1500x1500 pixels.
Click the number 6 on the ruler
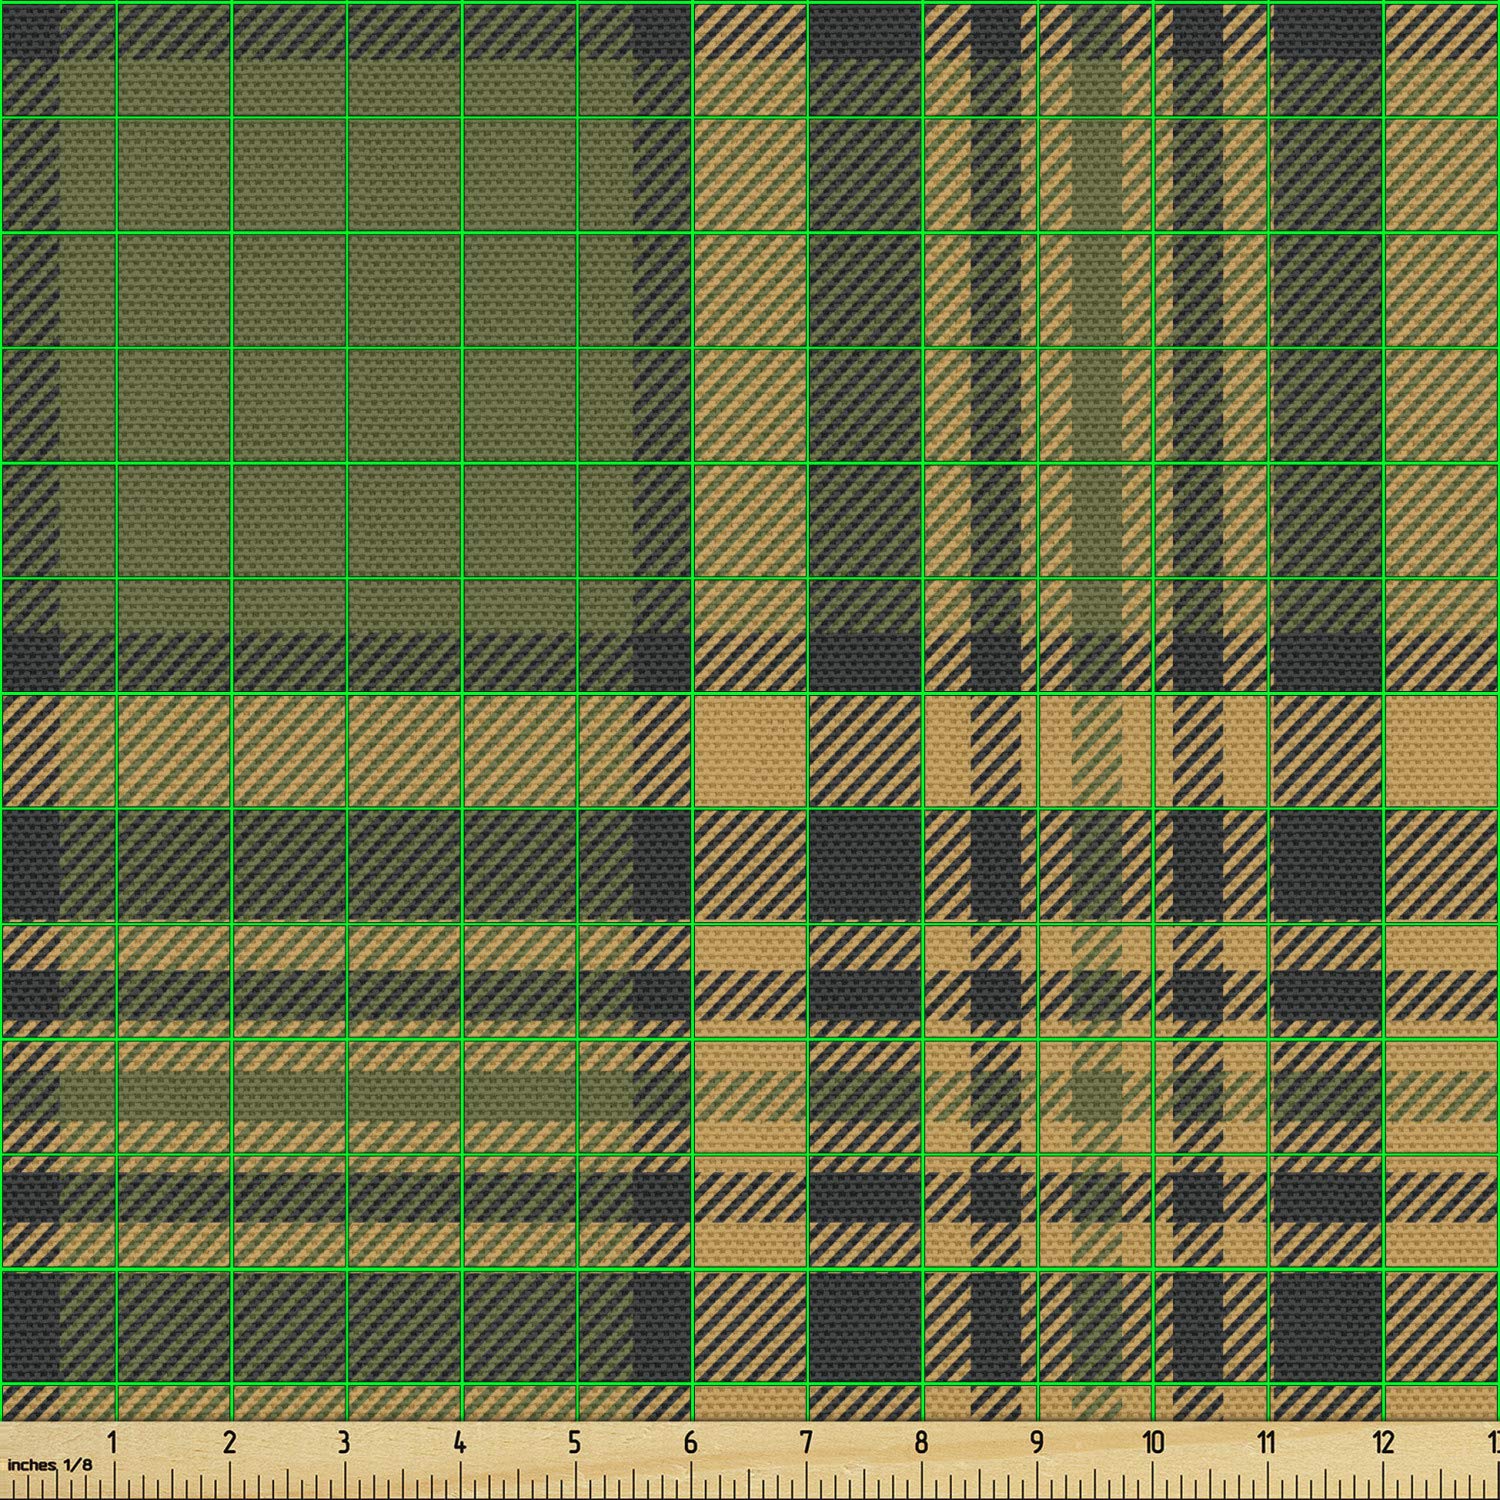click(690, 1443)
